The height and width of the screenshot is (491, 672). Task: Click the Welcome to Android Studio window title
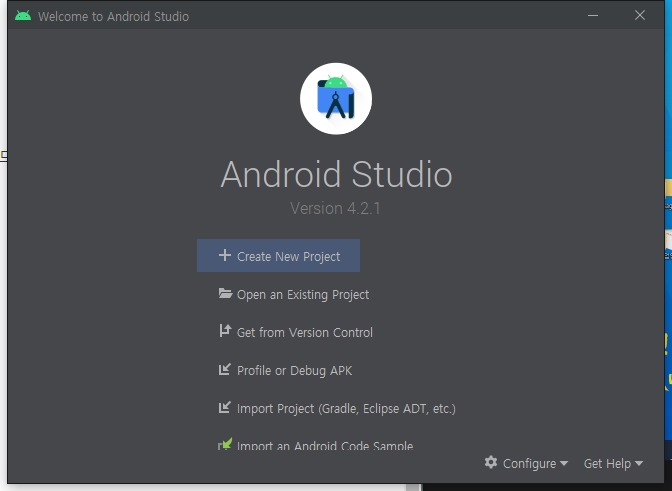coord(114,16)
